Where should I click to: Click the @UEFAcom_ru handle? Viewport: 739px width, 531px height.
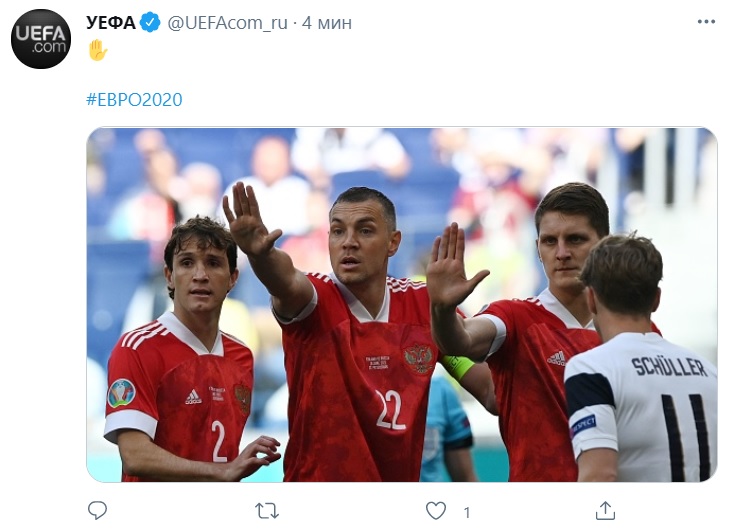click(227, 23)
